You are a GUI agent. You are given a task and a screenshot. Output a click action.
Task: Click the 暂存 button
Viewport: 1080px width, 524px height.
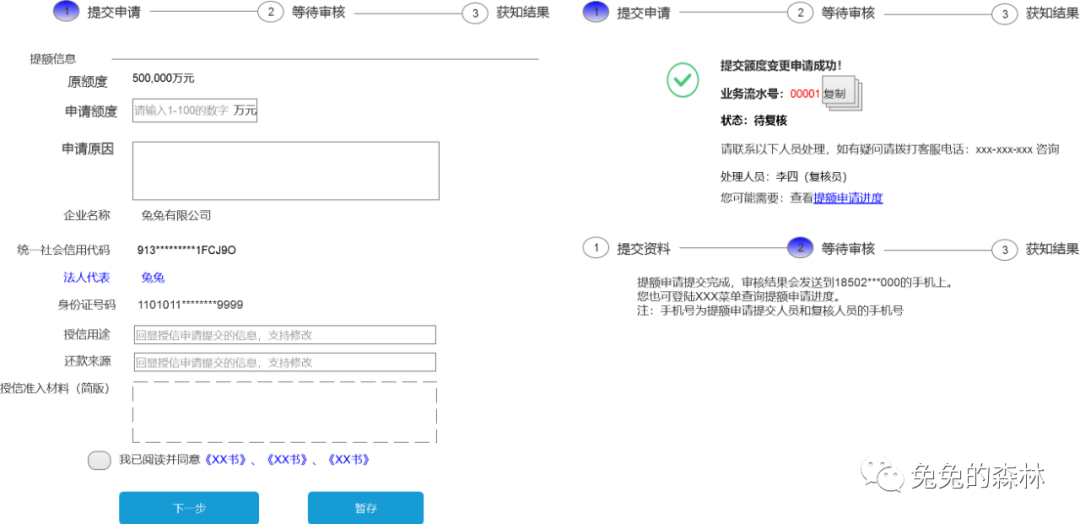coord(366,508)
